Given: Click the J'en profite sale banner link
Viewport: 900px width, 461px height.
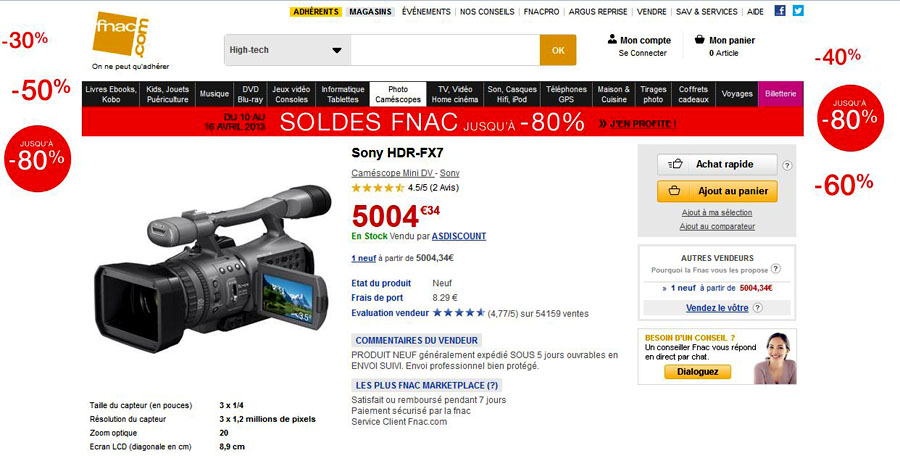Looking at the screenshot, I should [637, 123].
